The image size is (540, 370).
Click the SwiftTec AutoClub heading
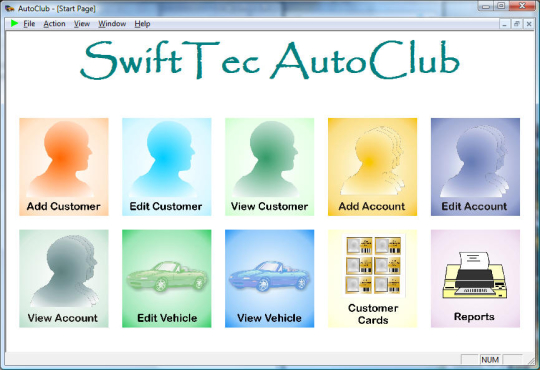270,61
